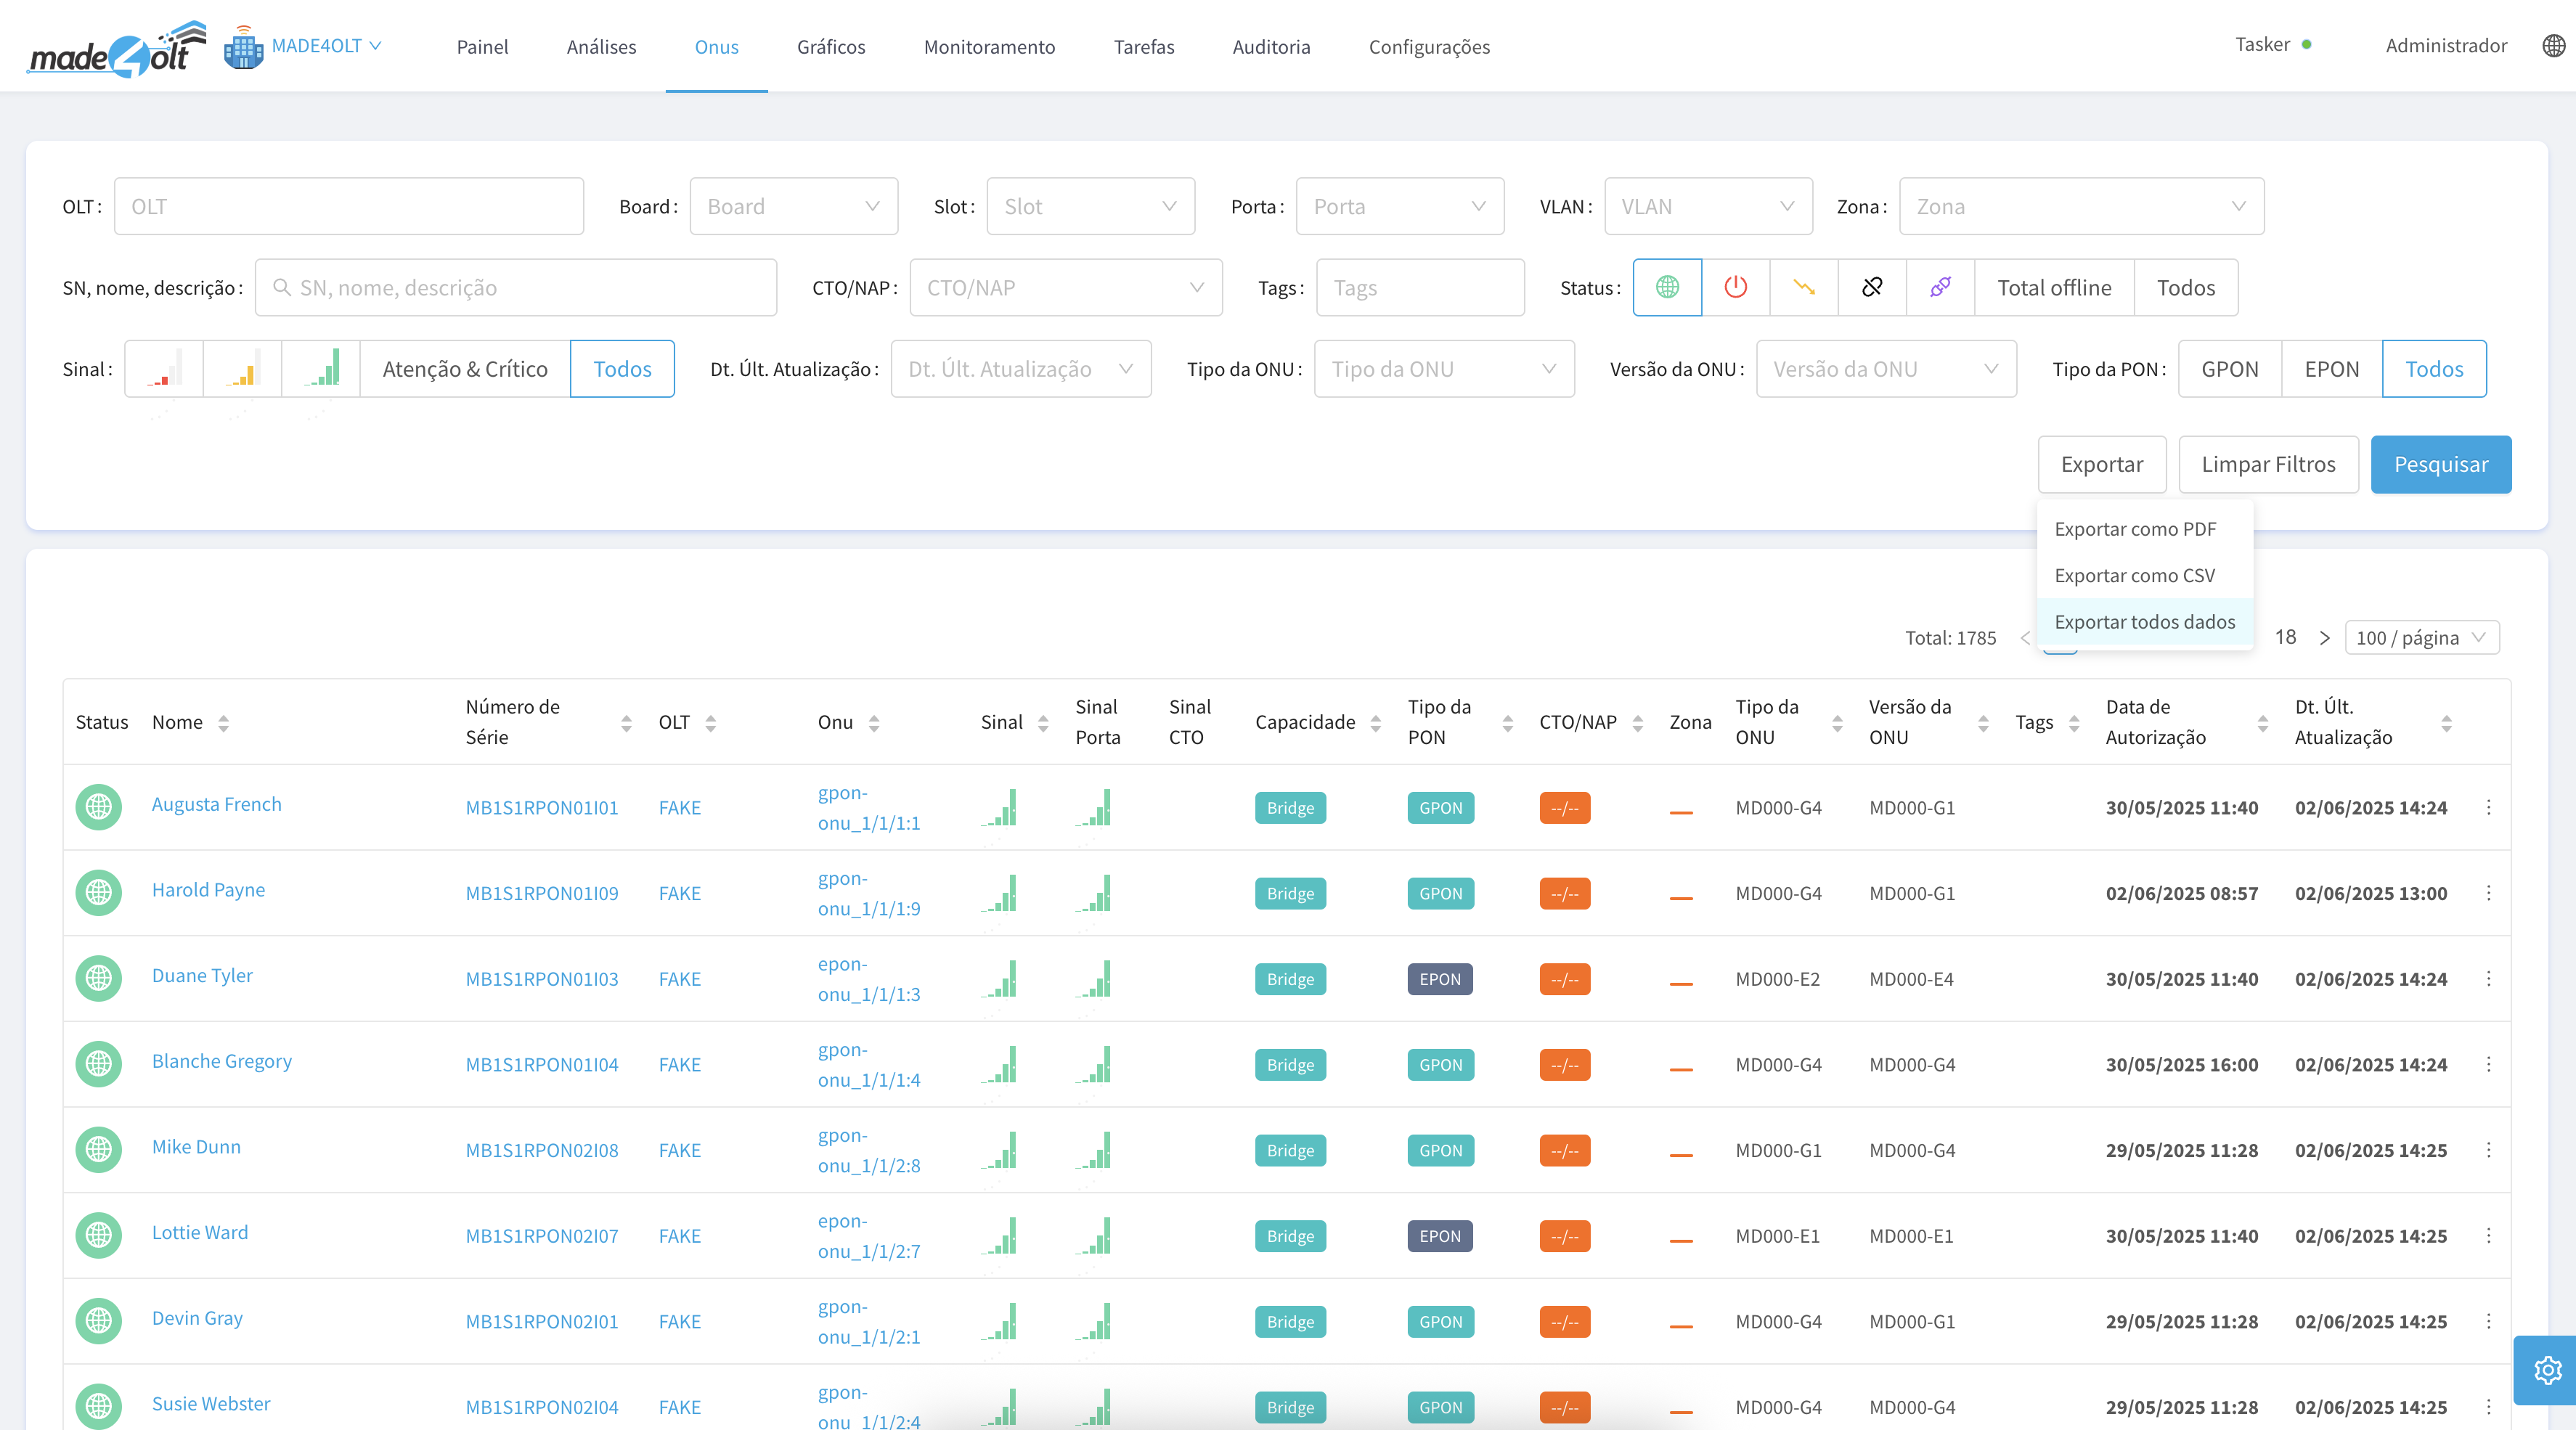Choose Exportar como PDF
Viewport: 2576px width, 1430px height.
click(x=2144, y=529)
